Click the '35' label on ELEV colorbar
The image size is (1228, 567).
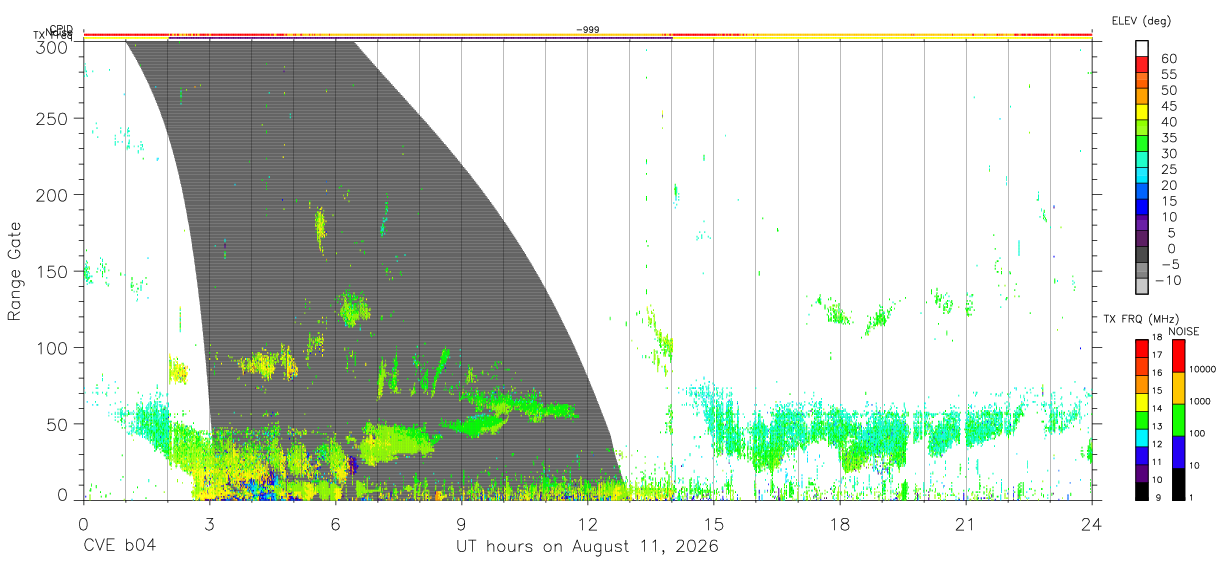(1168, 138)
